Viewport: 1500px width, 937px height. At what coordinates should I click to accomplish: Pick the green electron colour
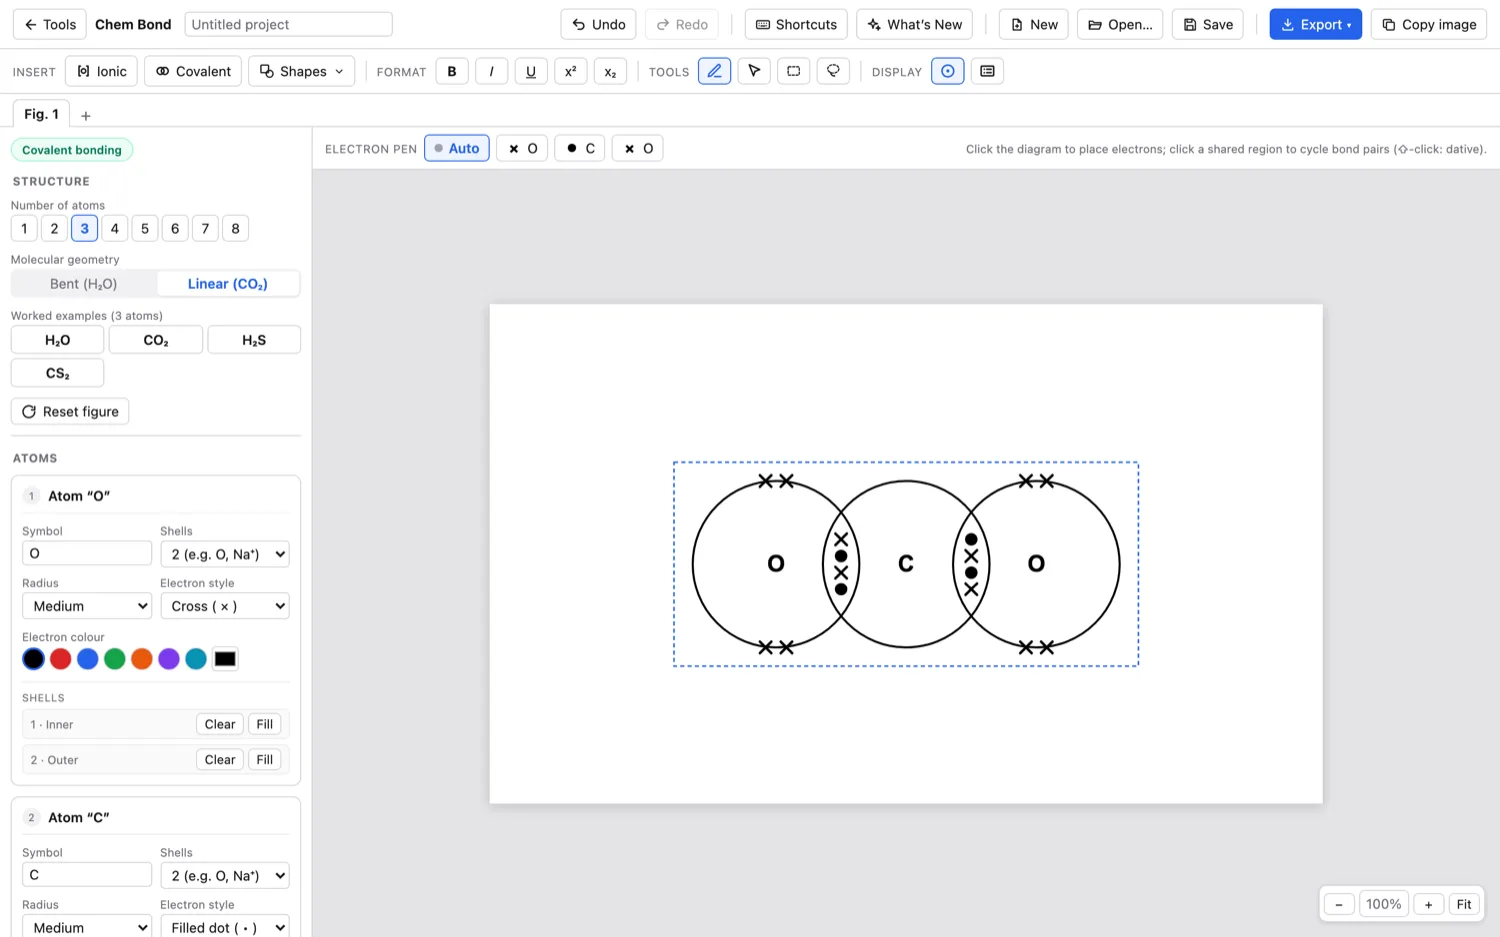114,658
